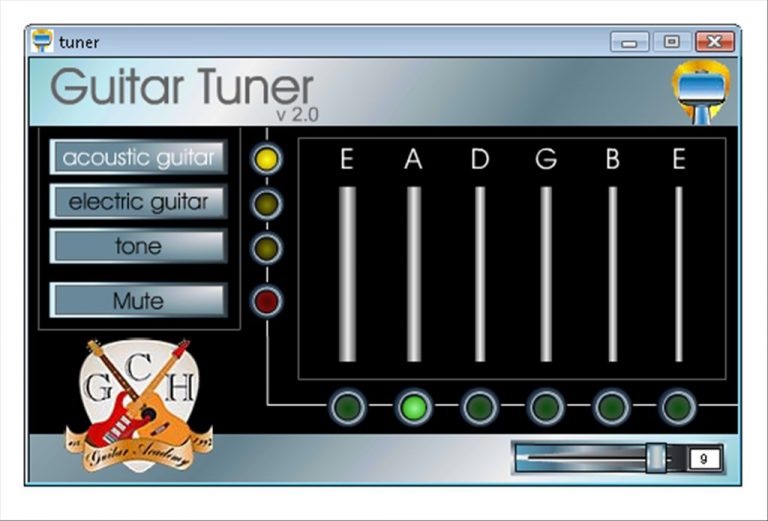Play the G string bar
This screenshot has height=521, width=768.
point(546,274)
